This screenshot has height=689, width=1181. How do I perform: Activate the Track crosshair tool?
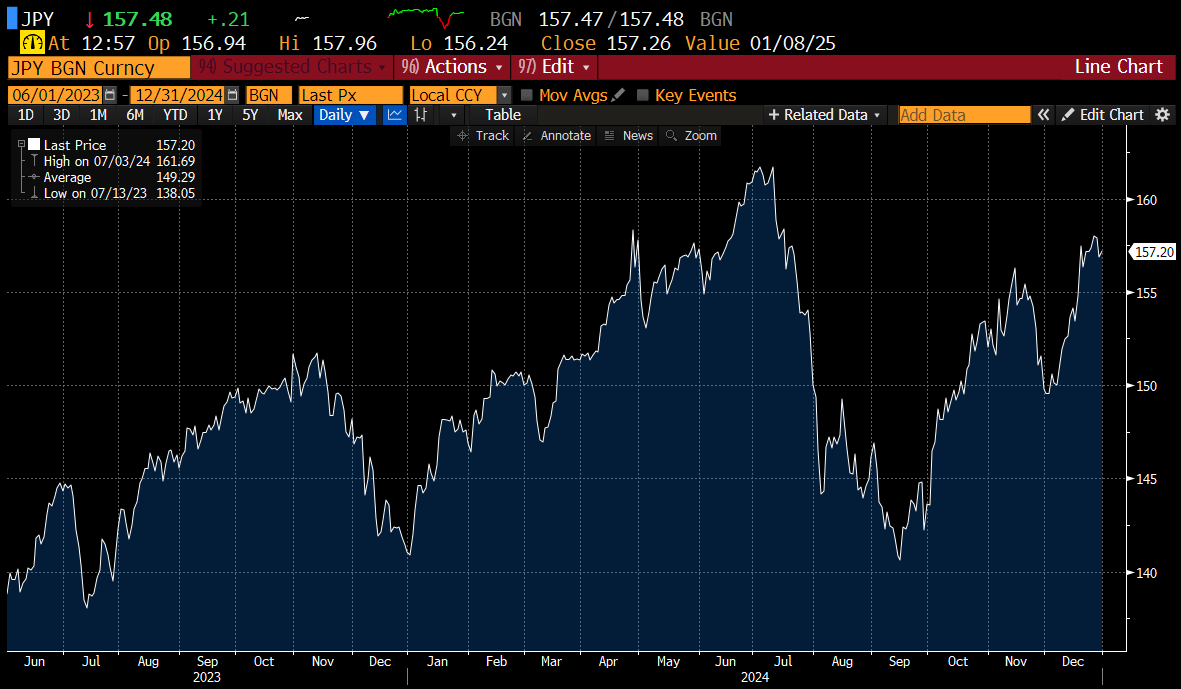(x=482, y=136)
